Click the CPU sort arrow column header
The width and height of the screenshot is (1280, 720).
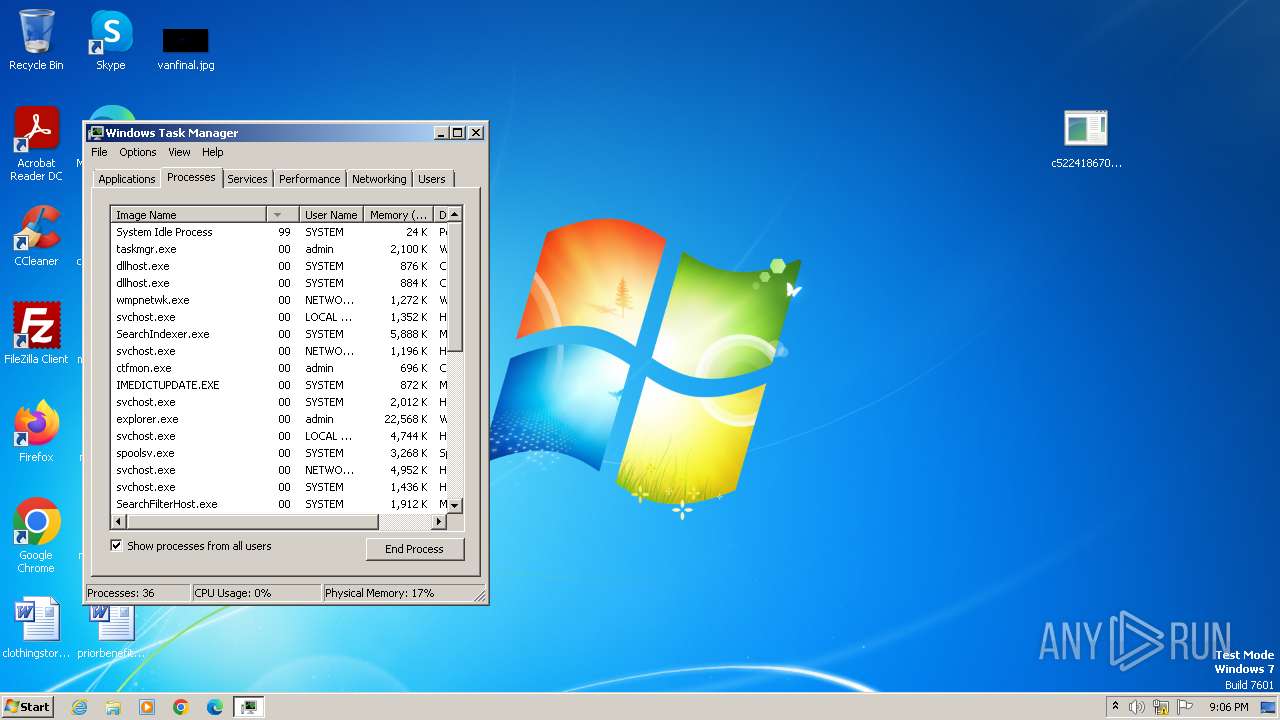[x=282, y=215]
